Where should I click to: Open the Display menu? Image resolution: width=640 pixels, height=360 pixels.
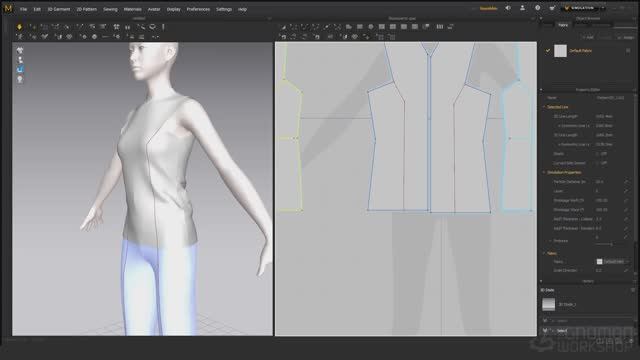tap(173, 9)
